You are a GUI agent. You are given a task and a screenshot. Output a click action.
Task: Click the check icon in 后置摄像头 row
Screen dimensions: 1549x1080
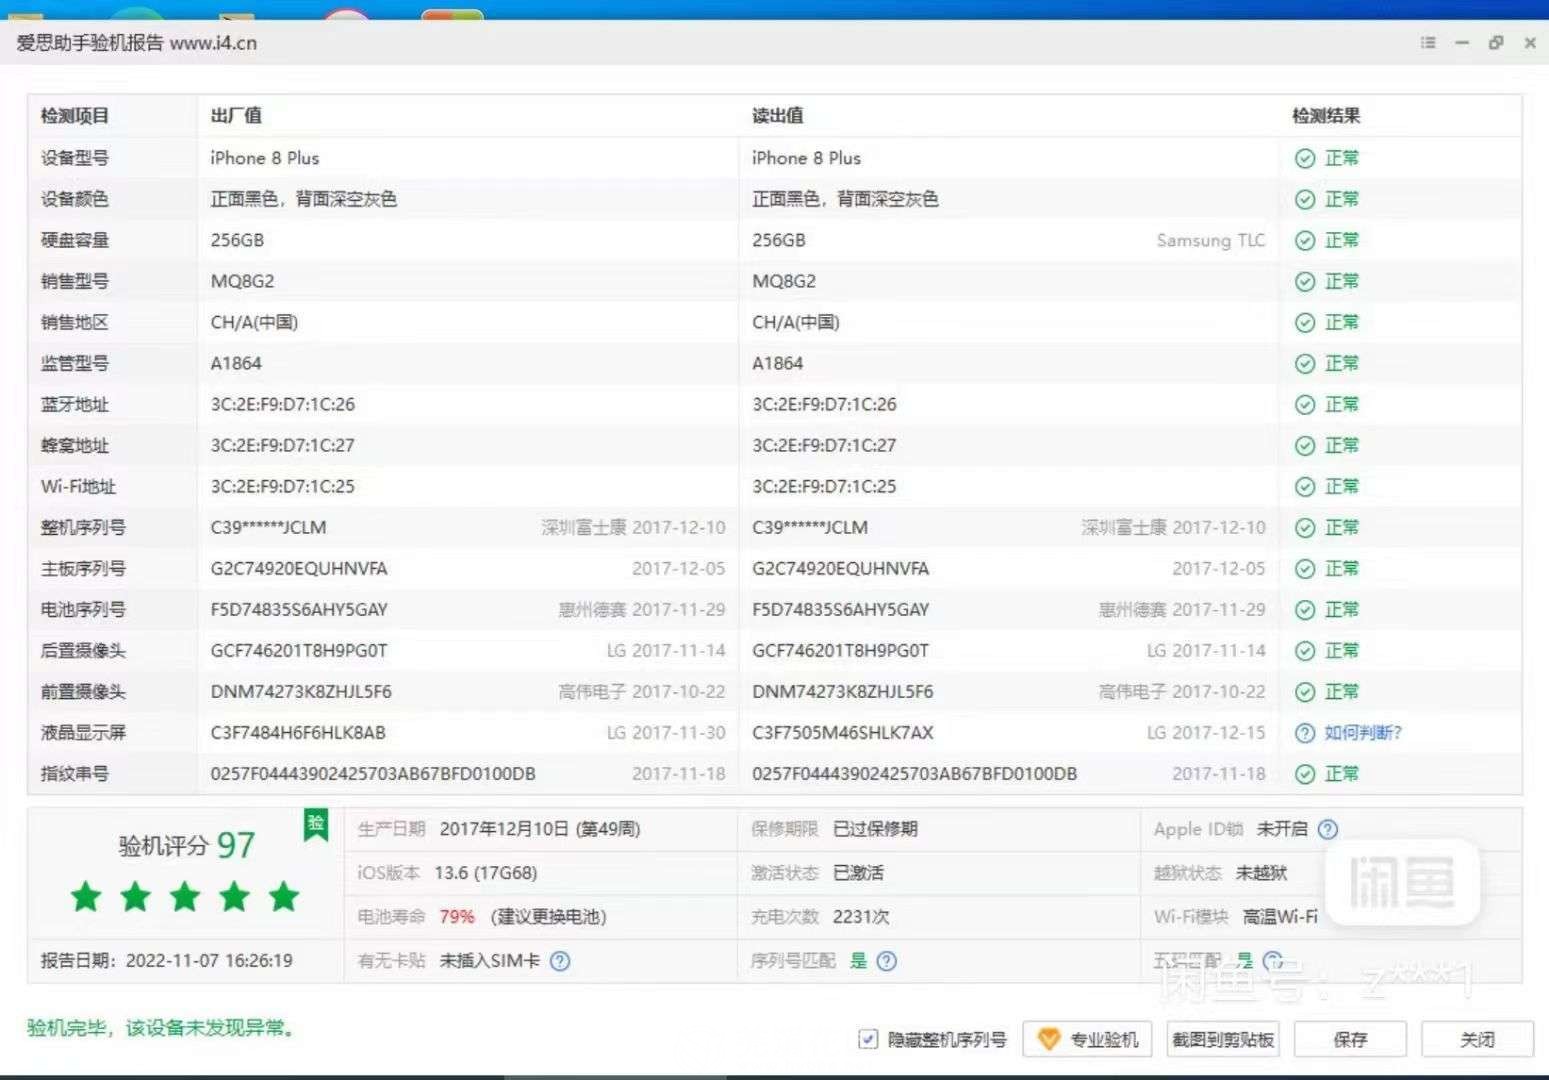(x=1305, y=651)
